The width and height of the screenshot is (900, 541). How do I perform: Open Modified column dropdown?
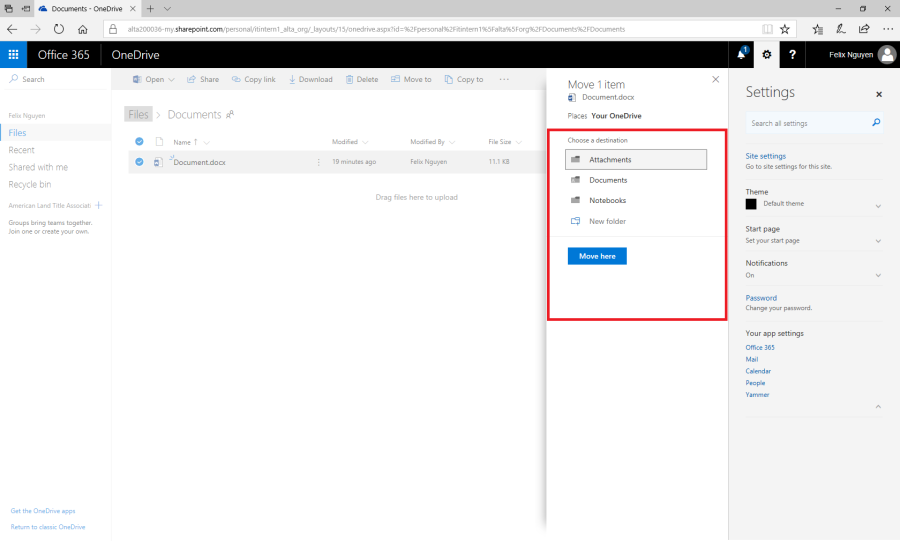tap(365, 142)
